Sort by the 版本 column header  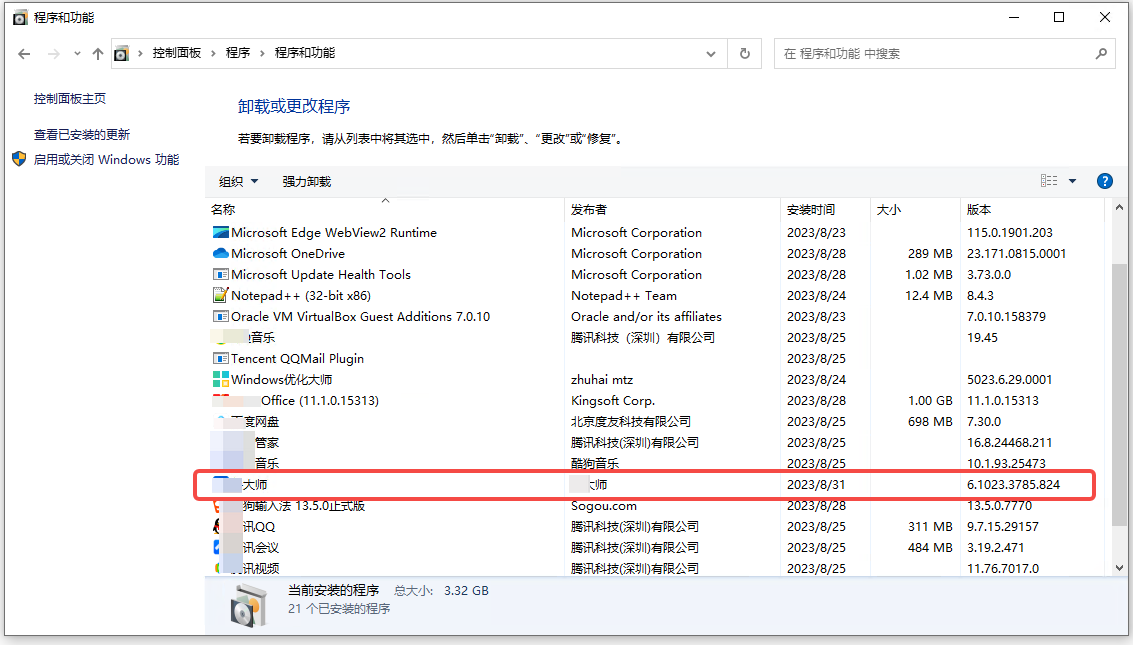click(x=1032, y=209)
